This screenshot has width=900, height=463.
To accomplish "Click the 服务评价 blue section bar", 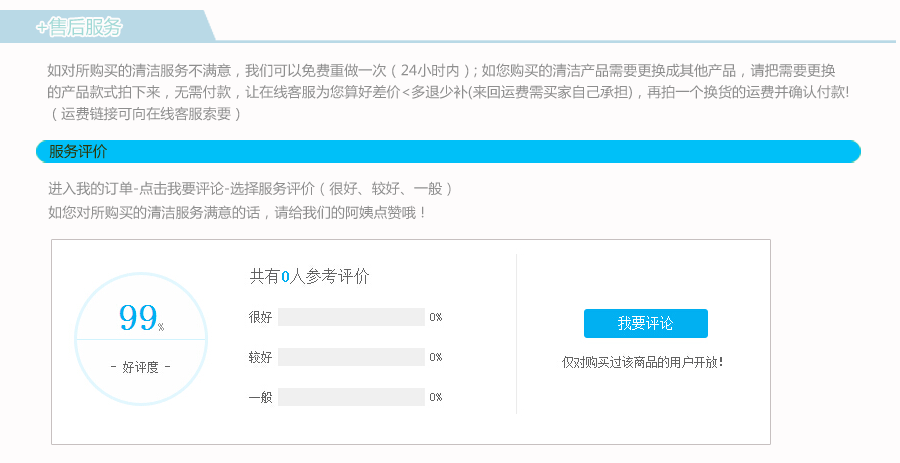I will (448, 152).
